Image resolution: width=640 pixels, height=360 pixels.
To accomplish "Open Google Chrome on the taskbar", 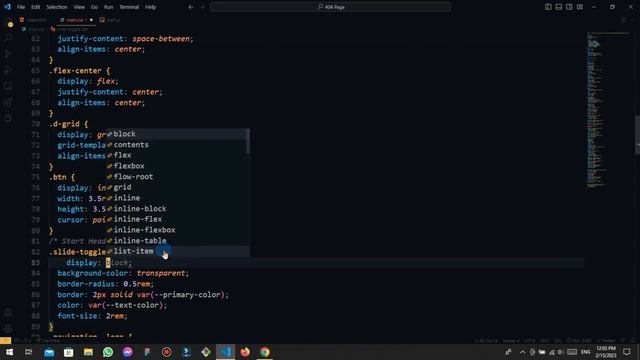I will (x=264, y=352).
